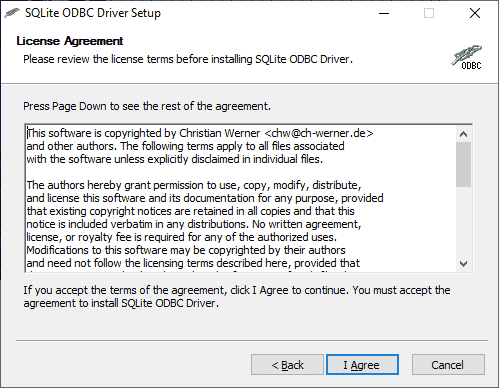
Task: Click the feather icon in the title bar
Action: pos(12,13)
